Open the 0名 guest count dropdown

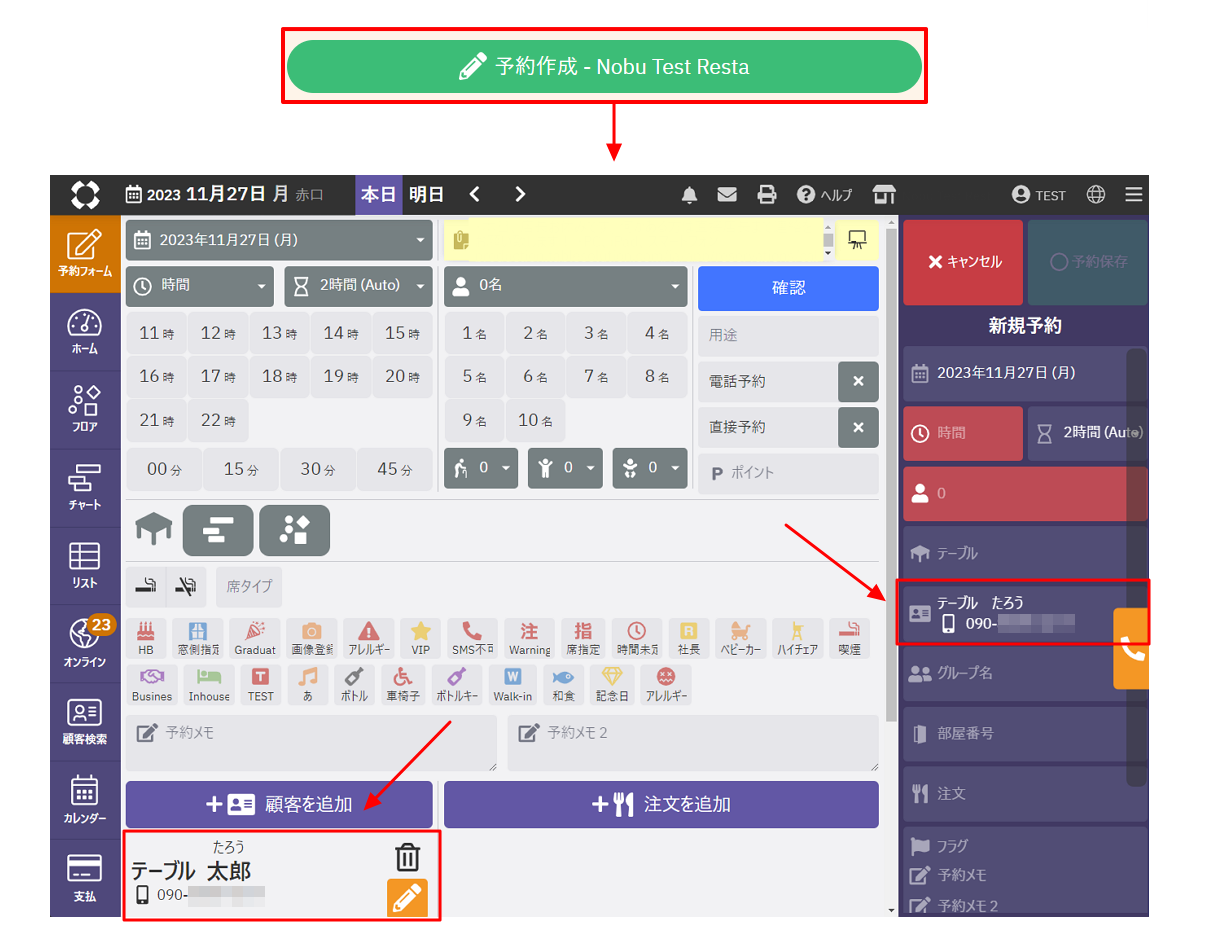pos(565,286)
